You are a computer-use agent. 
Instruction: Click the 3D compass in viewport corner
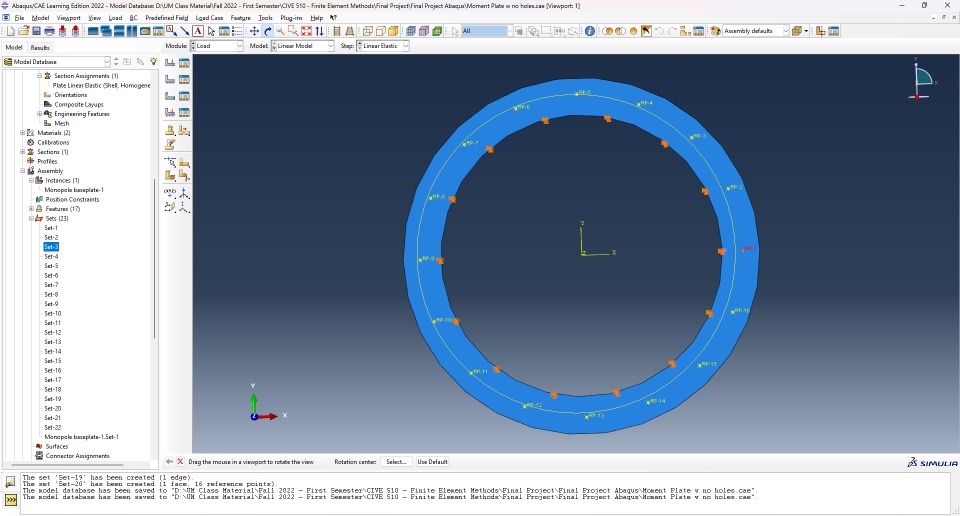921,78
